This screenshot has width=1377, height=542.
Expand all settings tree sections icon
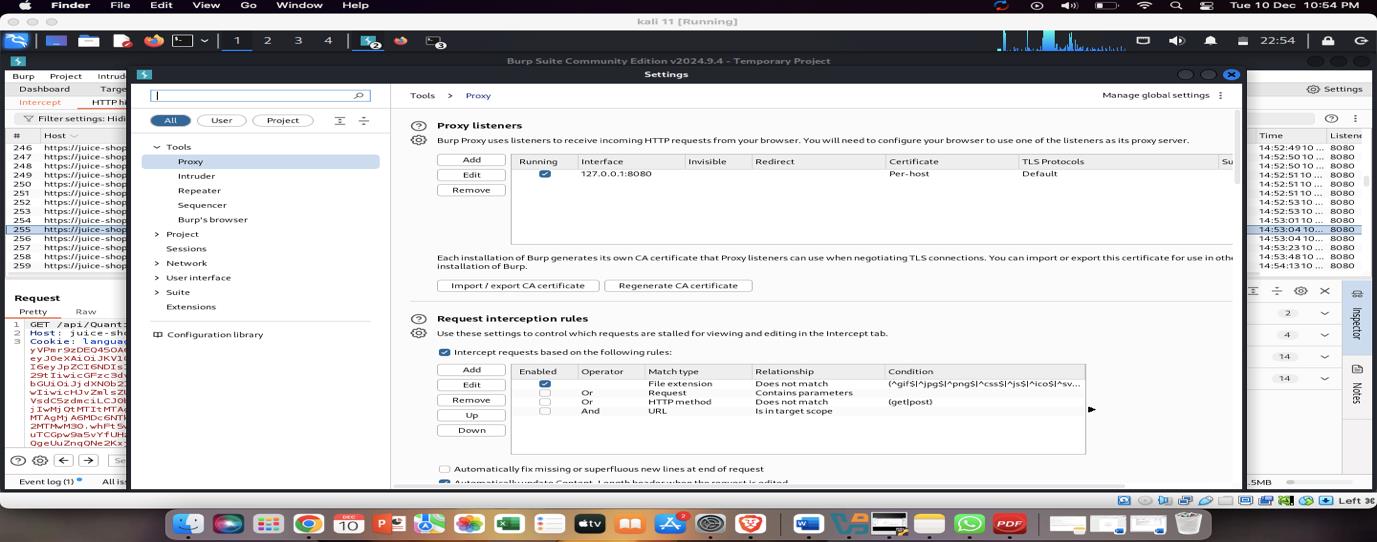(340, 120)
